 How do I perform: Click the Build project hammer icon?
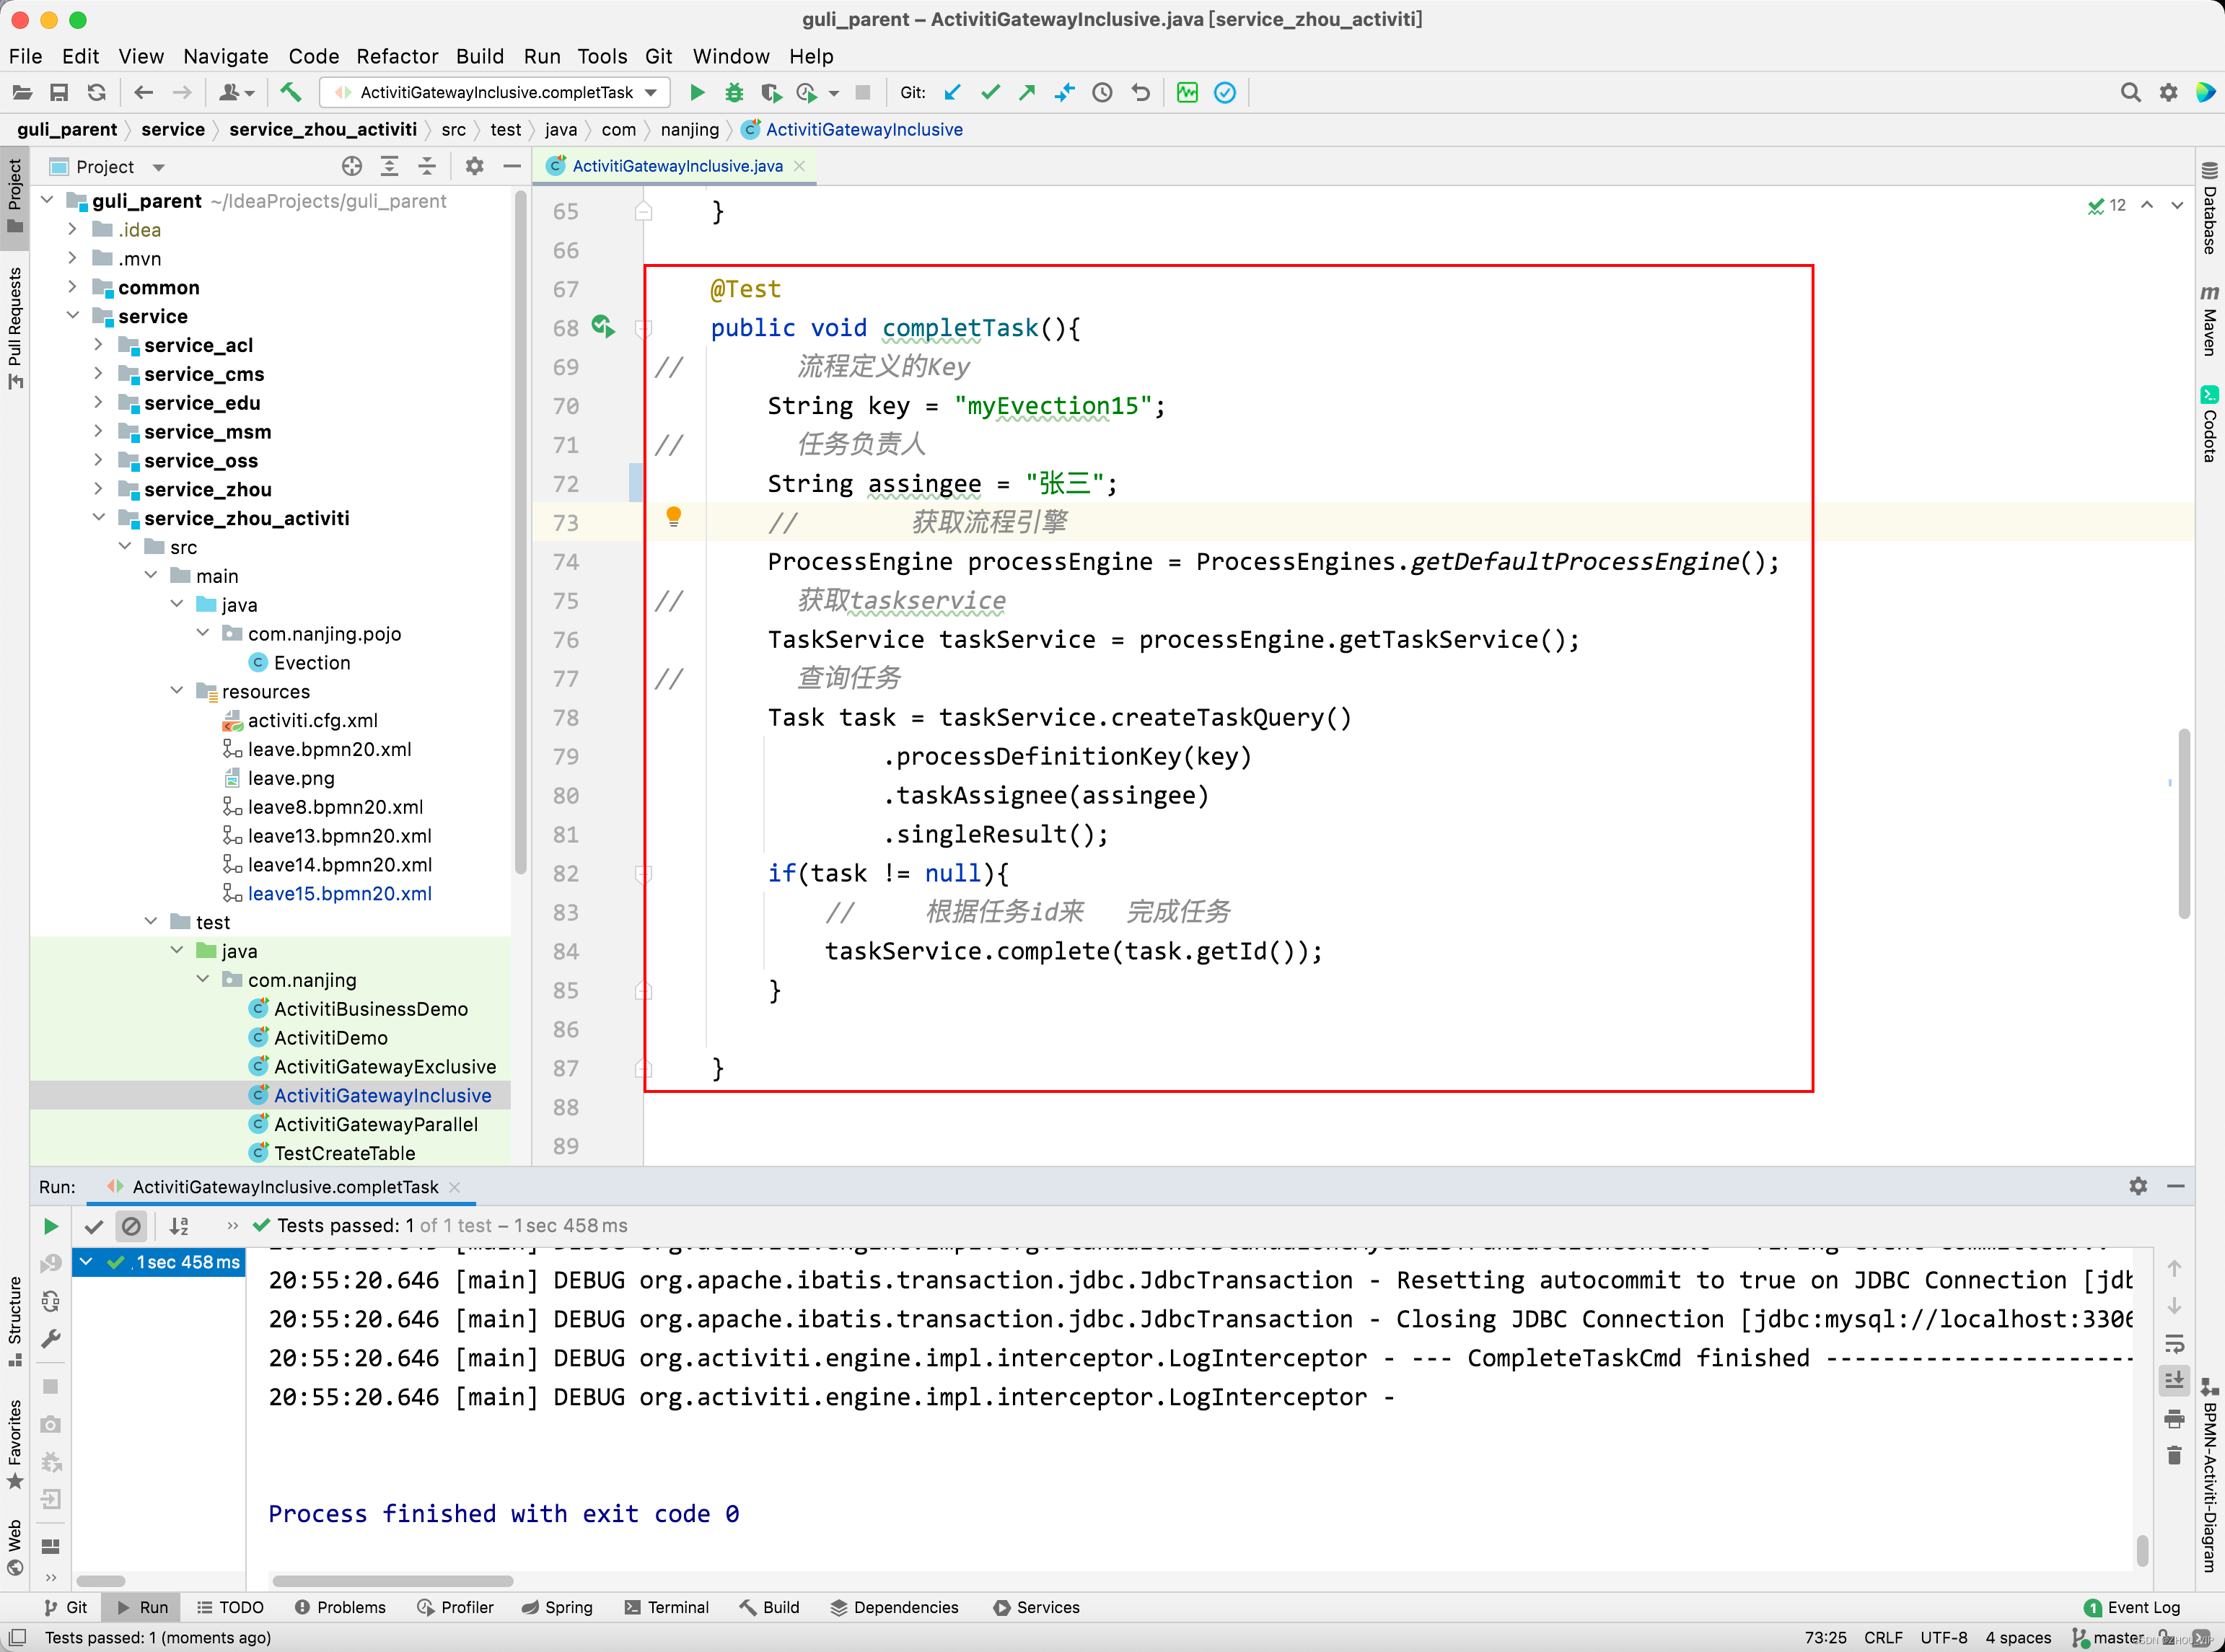click(290, 93)
